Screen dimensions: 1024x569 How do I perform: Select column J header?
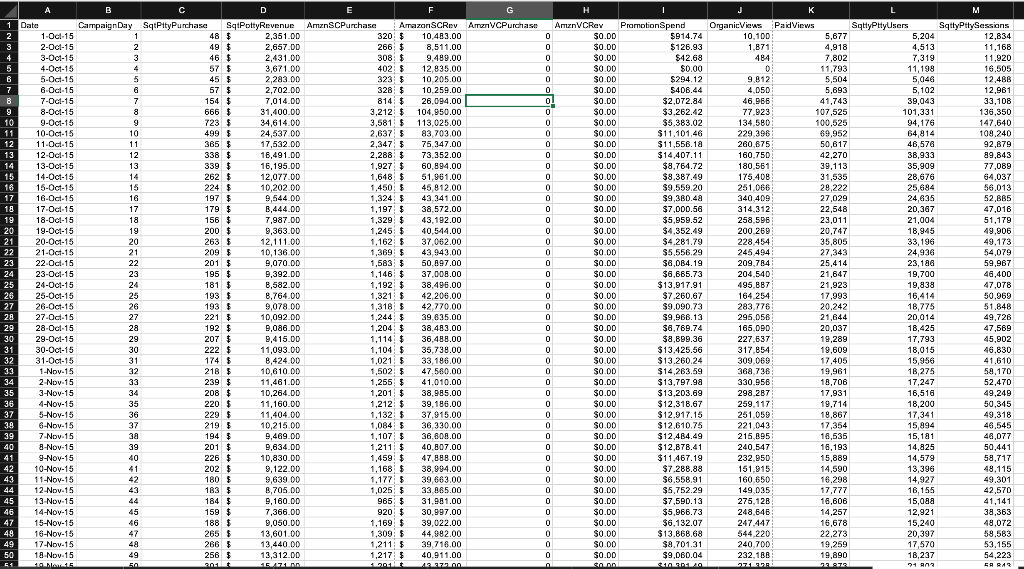tap(739, 10)
